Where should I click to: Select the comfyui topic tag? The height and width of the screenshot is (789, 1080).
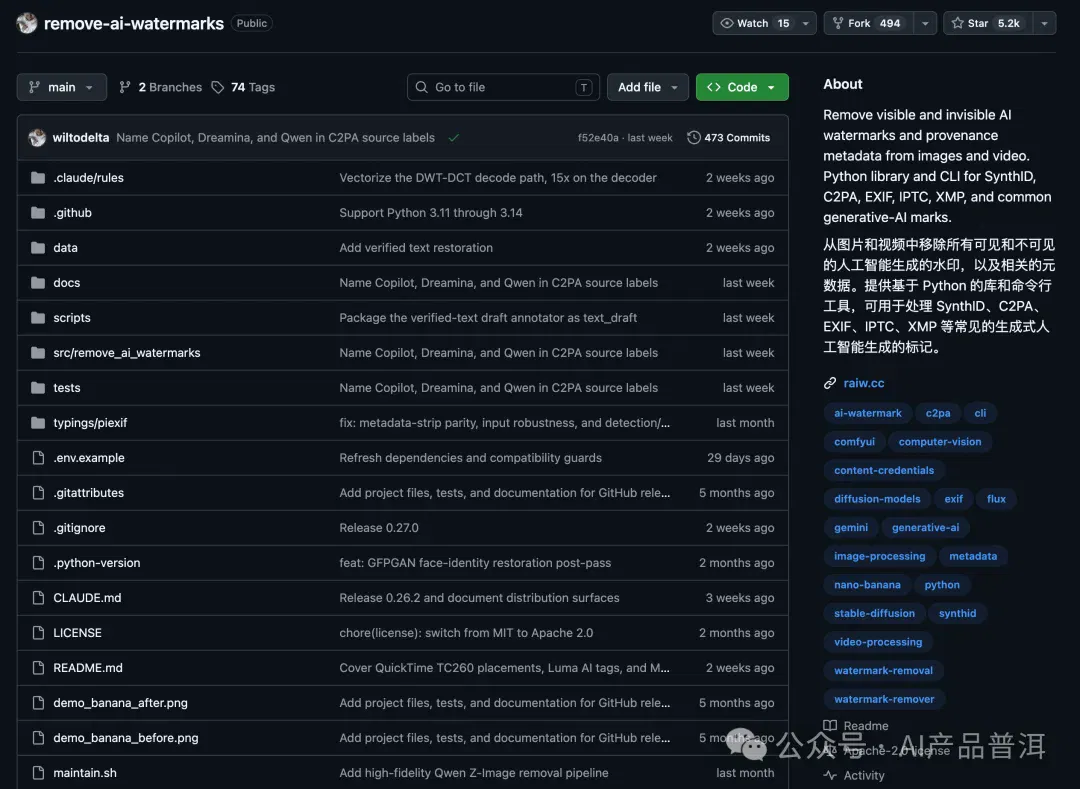[854, 442]
